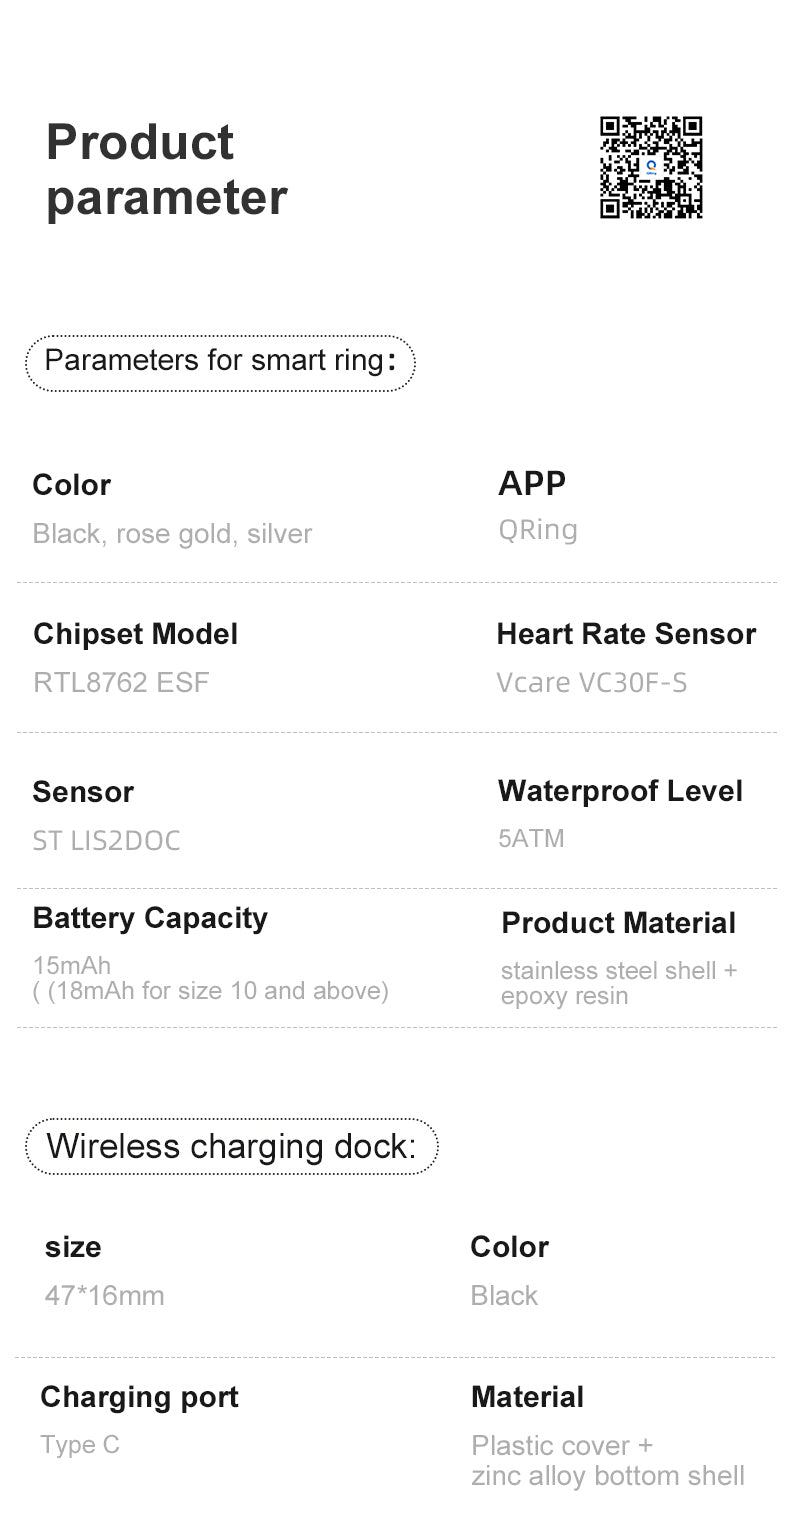800x1519 pixels.
Task: Click the stainless steel shell text
Action: 618,970
